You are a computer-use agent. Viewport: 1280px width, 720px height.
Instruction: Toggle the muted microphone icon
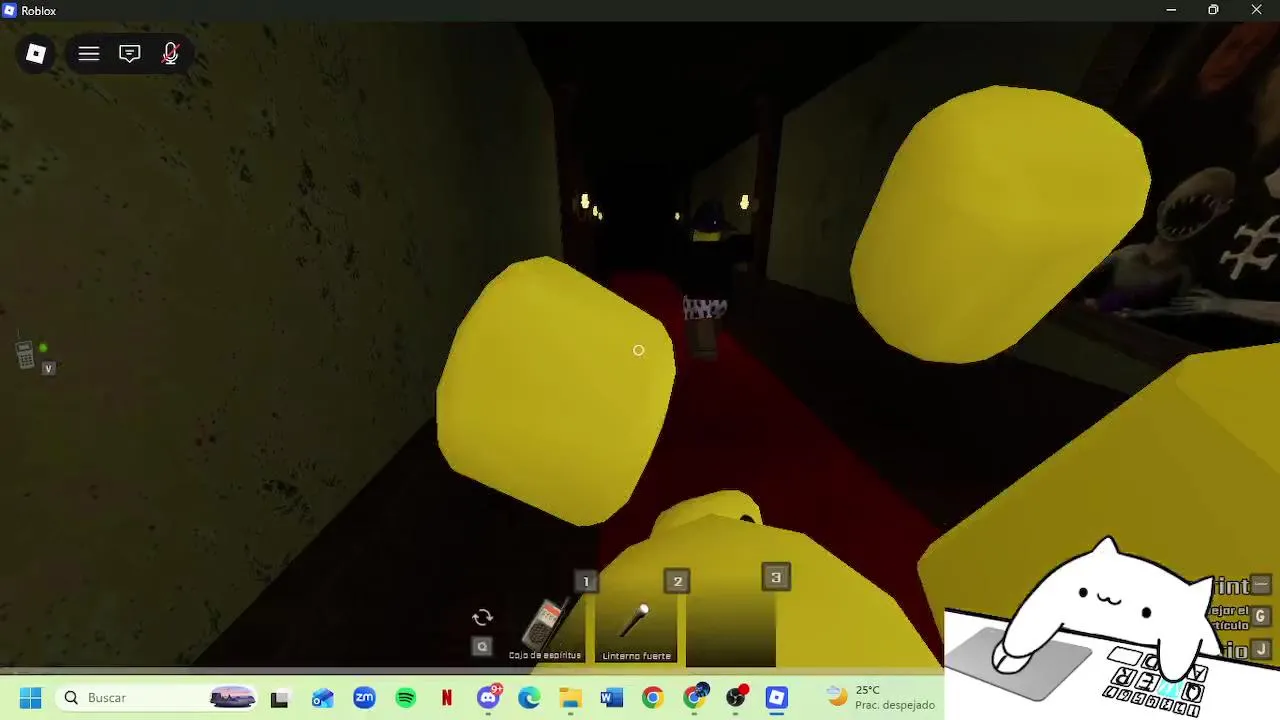171,53
